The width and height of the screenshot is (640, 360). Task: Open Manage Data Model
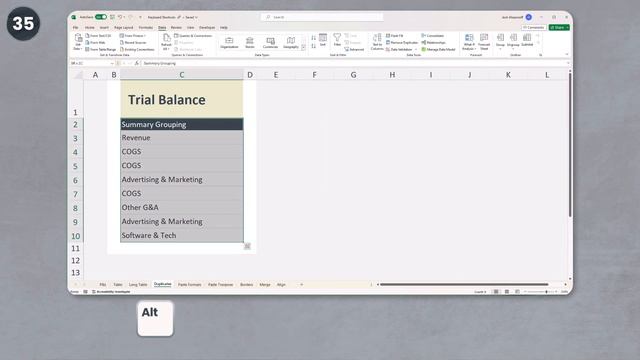pyautogui.click(x=438, y=49)
